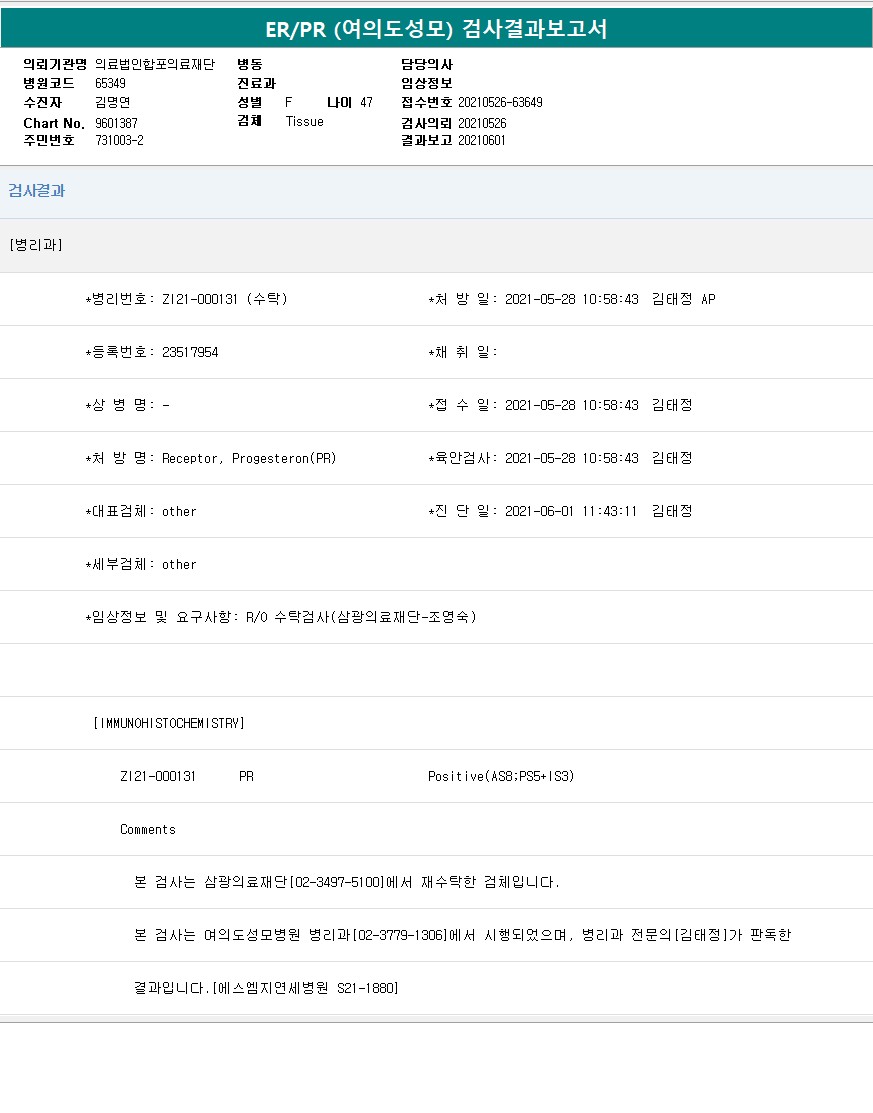873x1113 pixels.
Task: Click the specimen value Tissue
Action: tap(304, 121)
